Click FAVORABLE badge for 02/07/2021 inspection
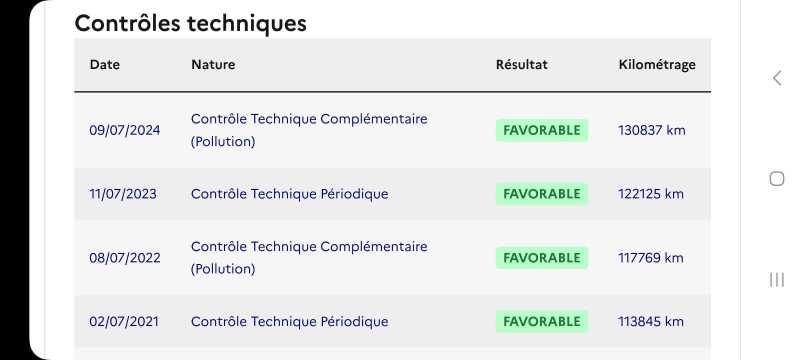The image size is (800, 360). pyautogui.click(x=542, y=322)
